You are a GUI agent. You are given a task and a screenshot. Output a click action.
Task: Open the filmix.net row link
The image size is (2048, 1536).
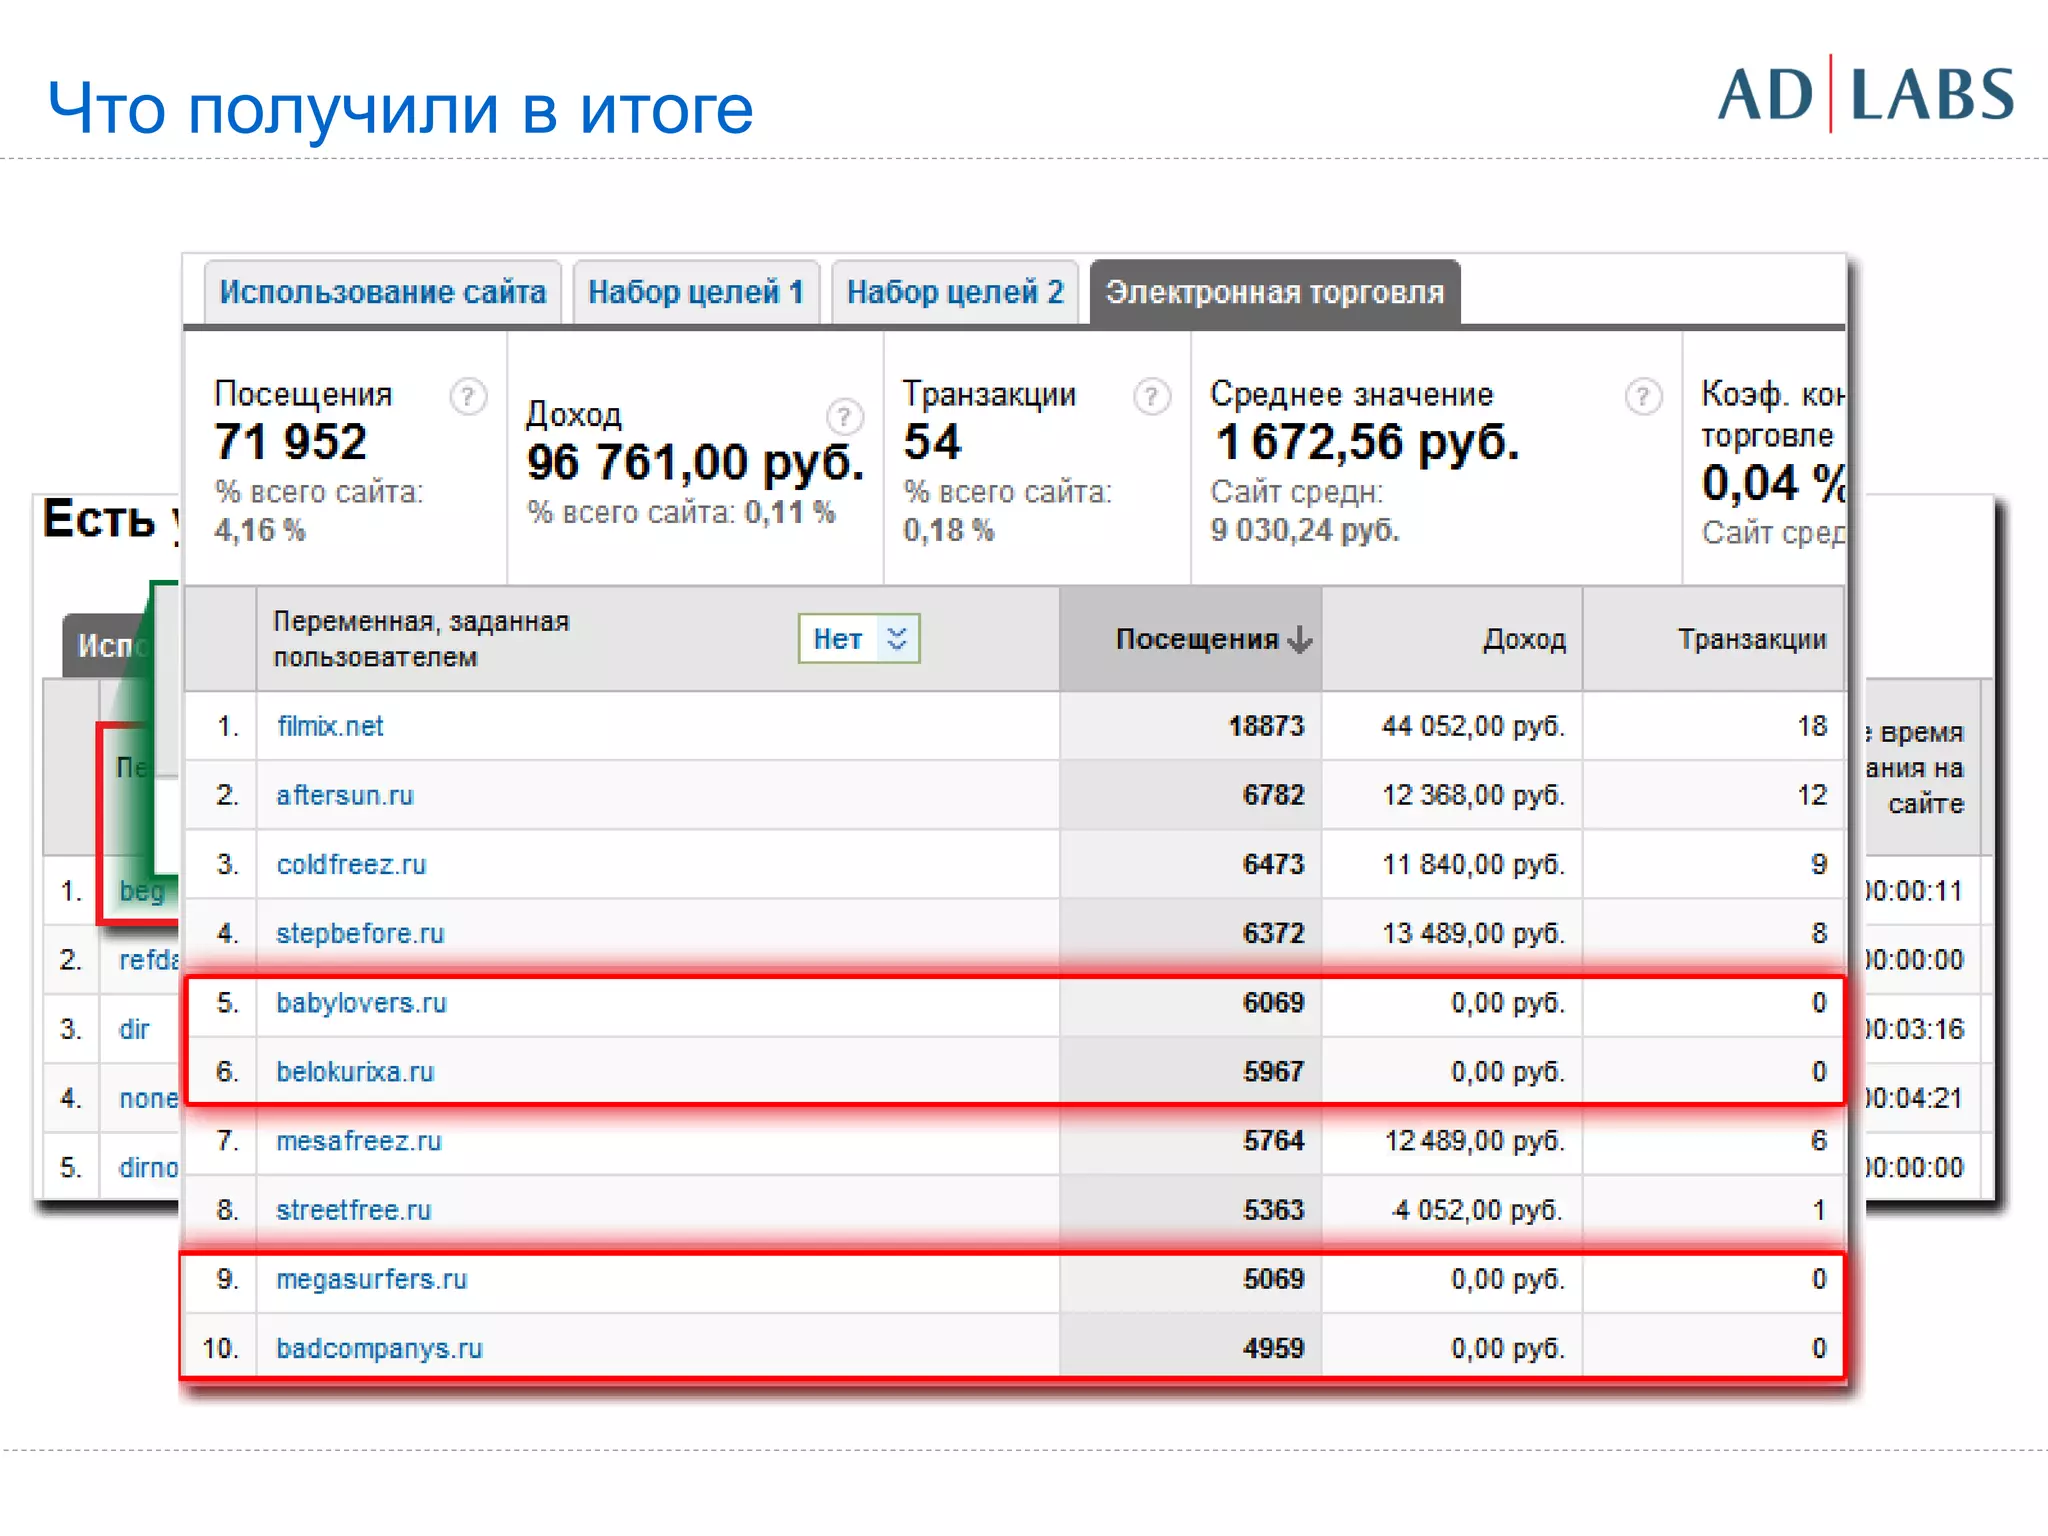(330, 726)
